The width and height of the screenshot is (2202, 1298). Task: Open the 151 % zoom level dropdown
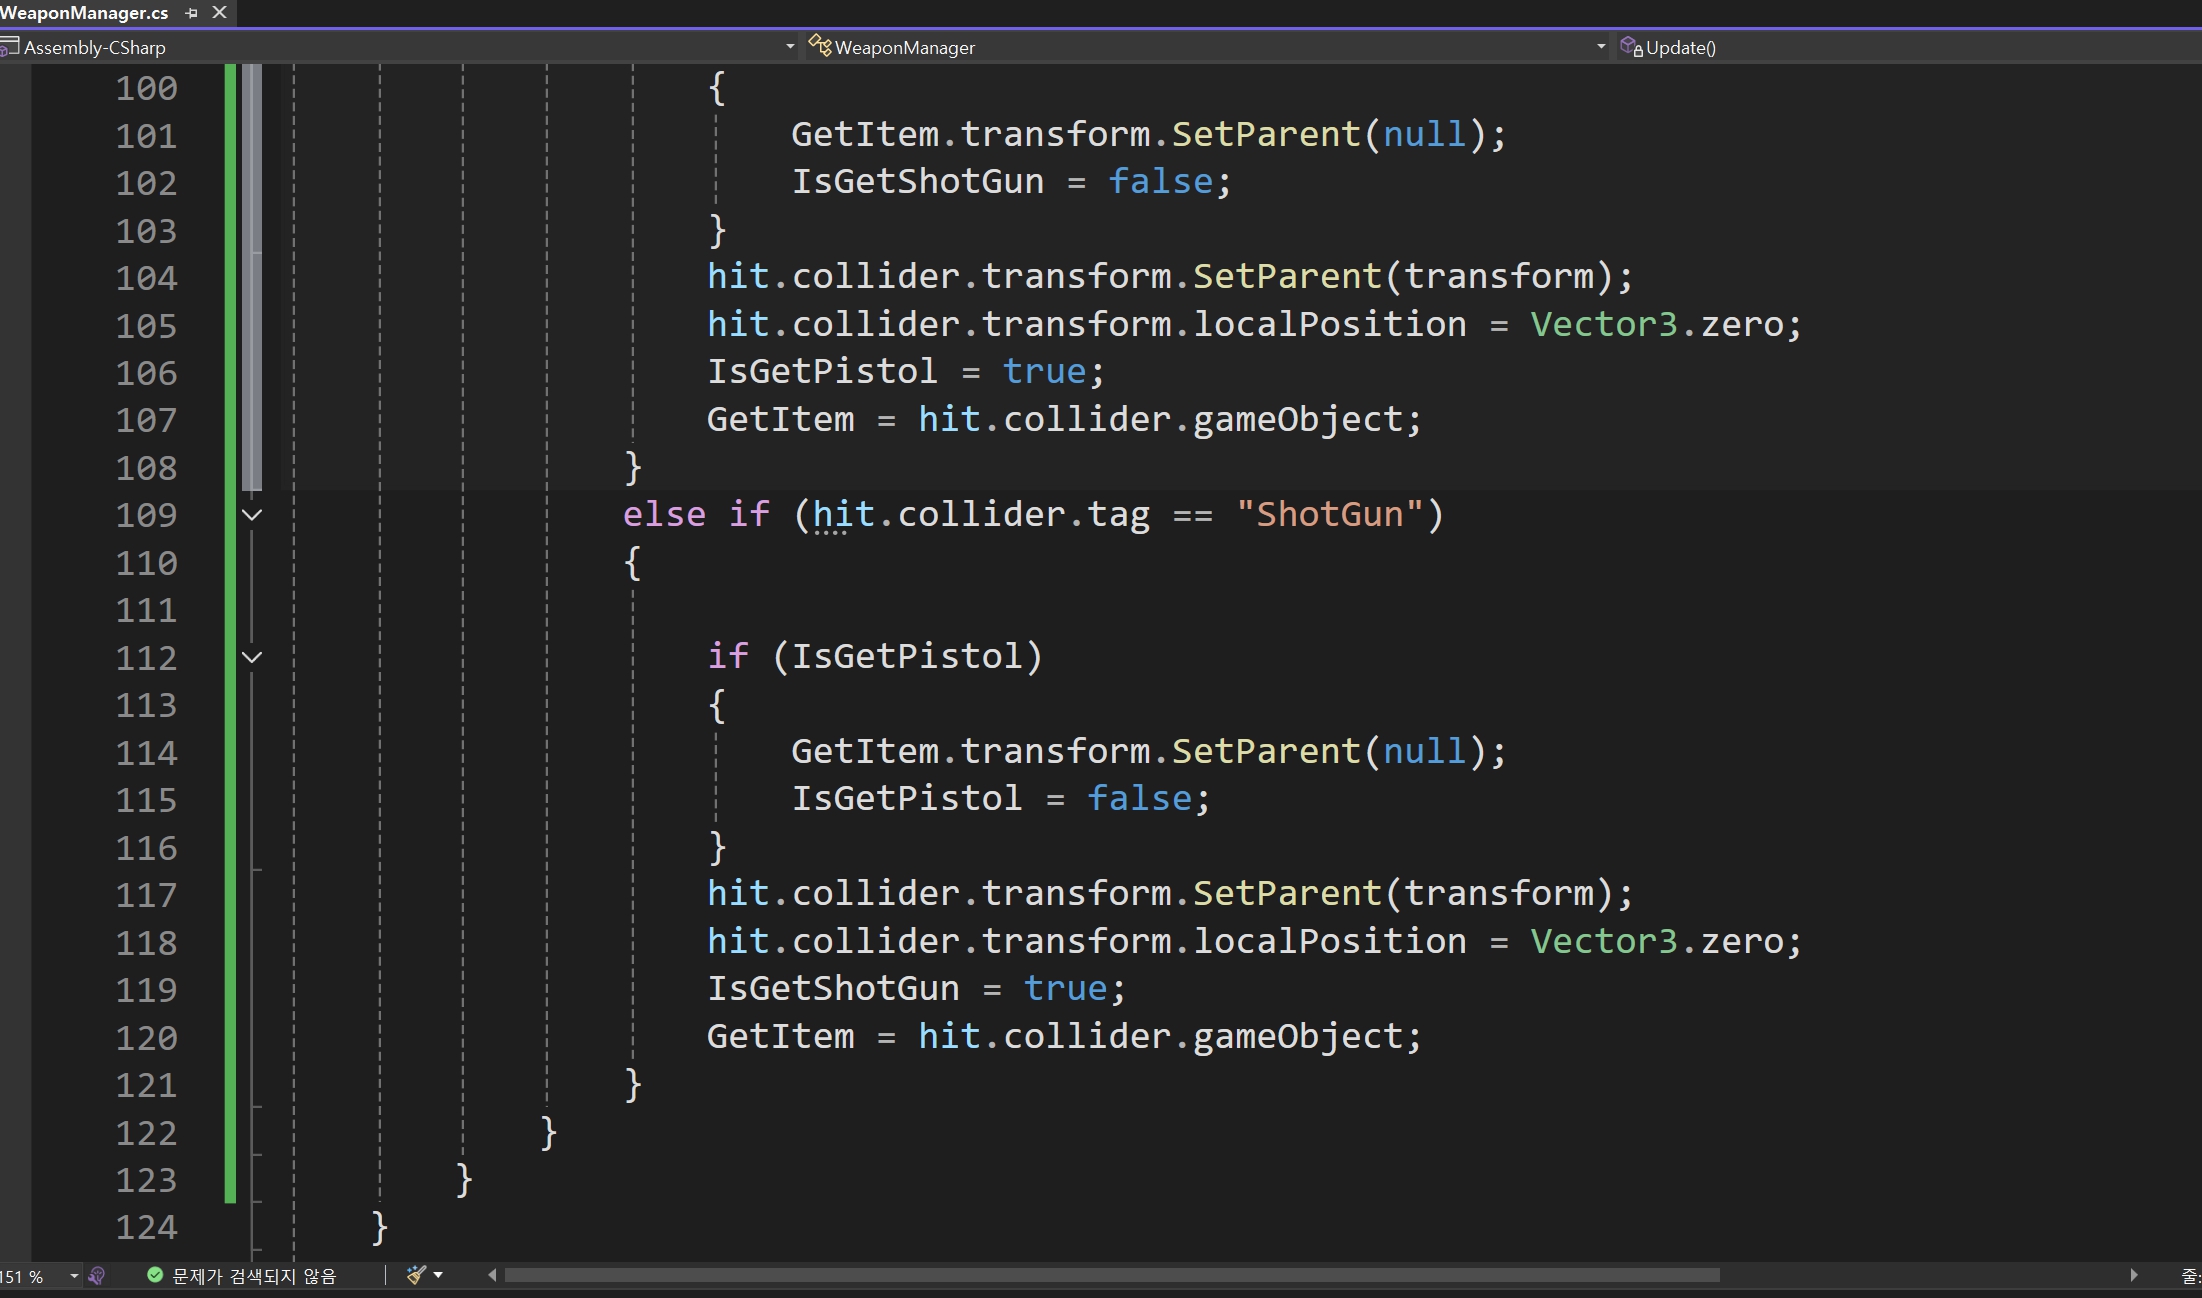73,1276
